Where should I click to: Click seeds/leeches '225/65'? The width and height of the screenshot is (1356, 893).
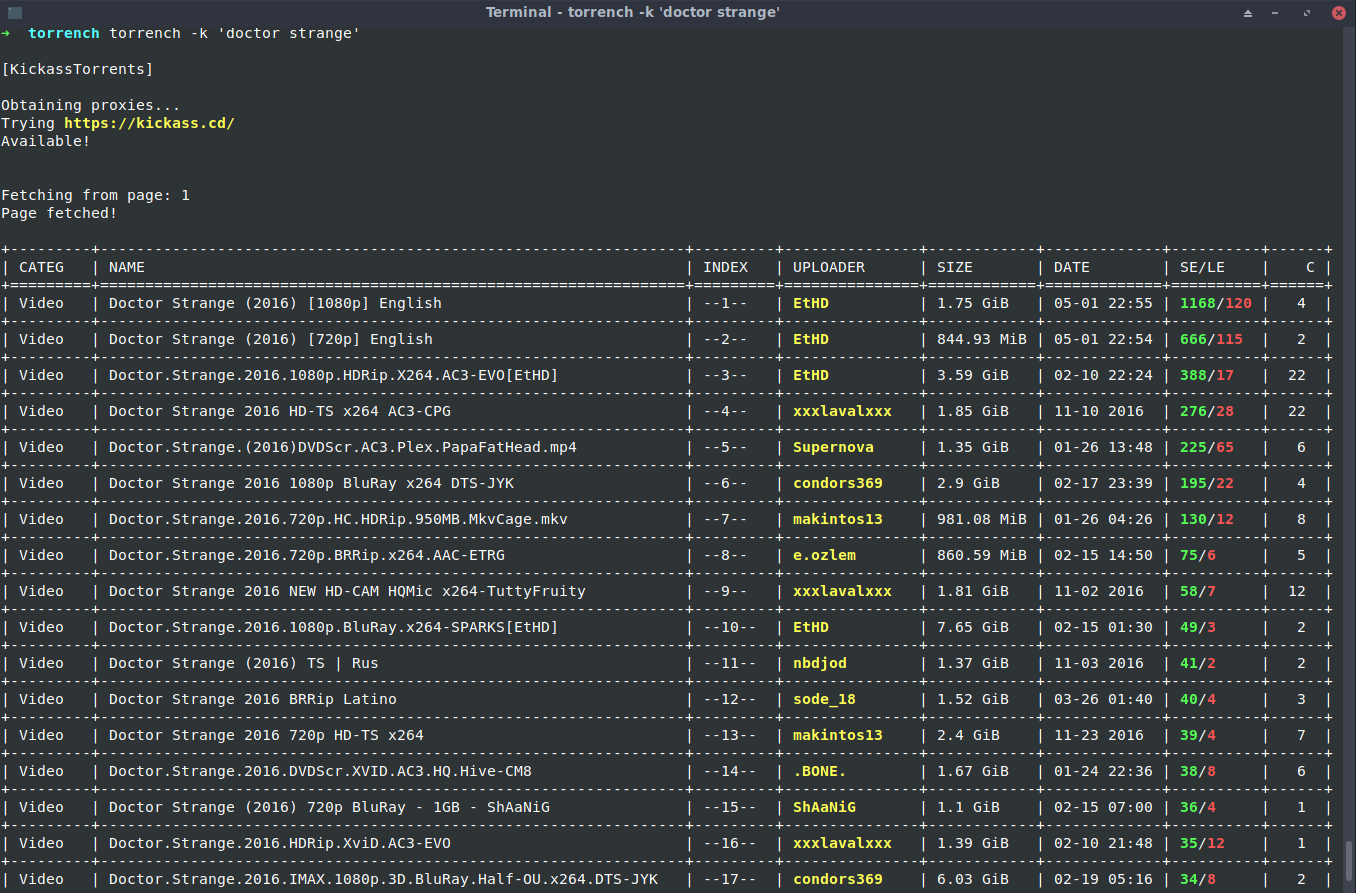coord(1207,447)
